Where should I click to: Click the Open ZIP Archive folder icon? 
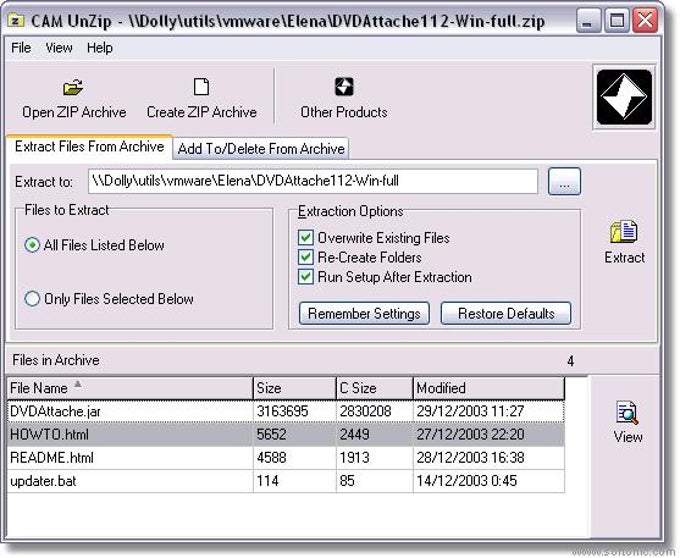(x=73, y=87)
